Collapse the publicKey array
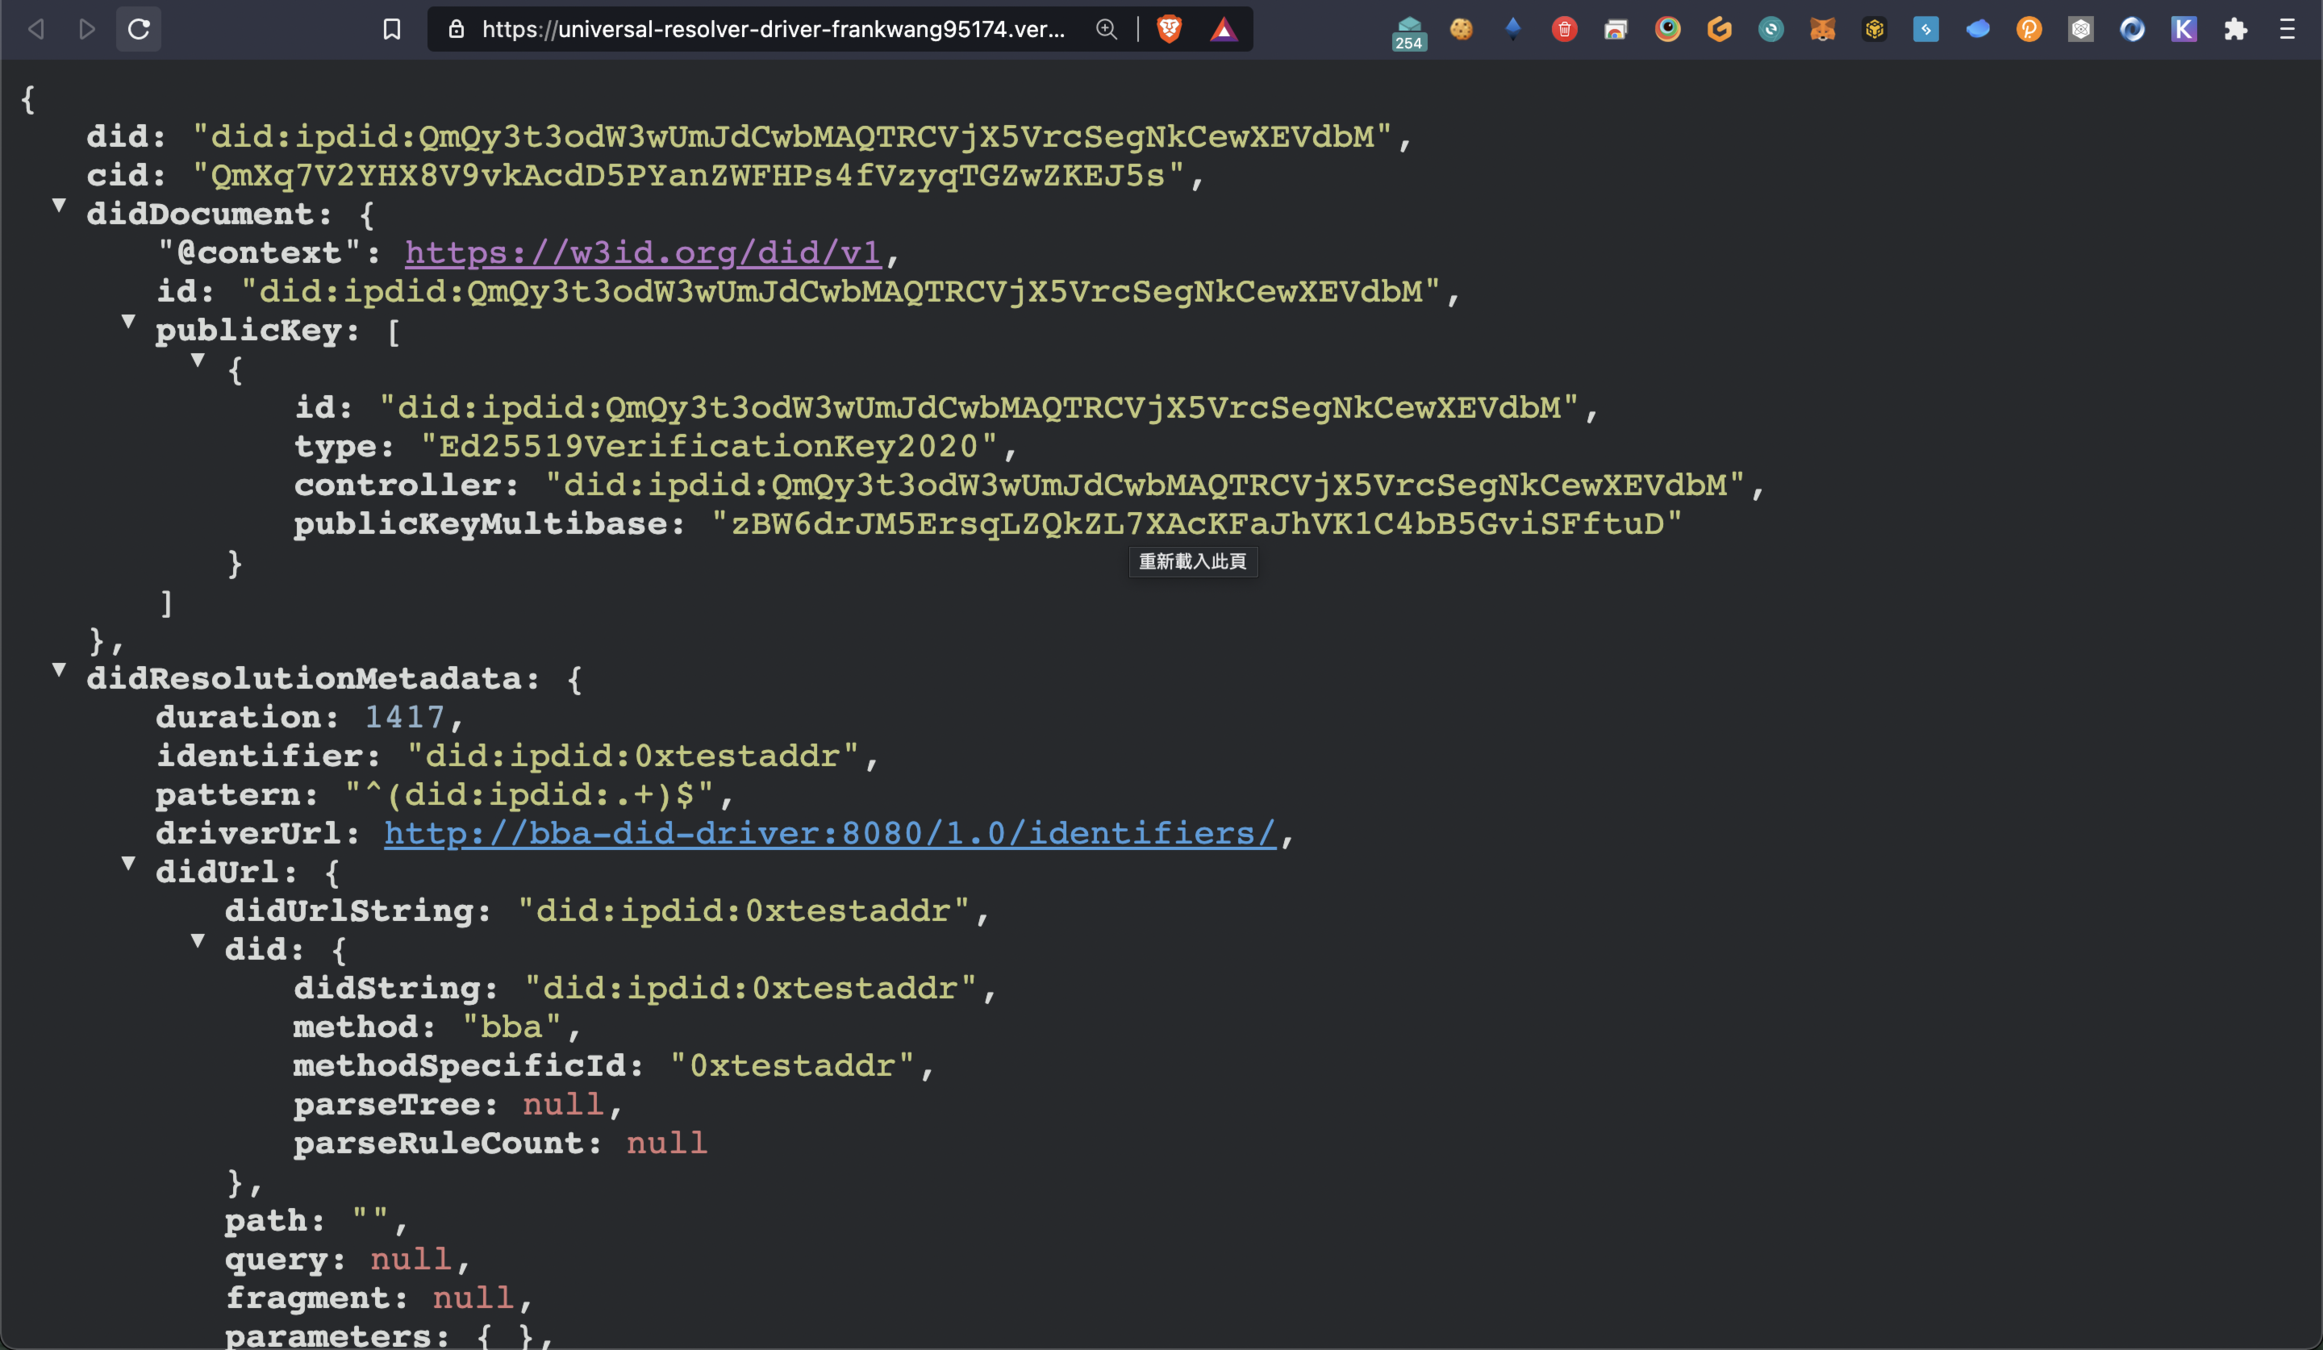The height and width of the screenshot is (1350, 2323). point(128,321)
